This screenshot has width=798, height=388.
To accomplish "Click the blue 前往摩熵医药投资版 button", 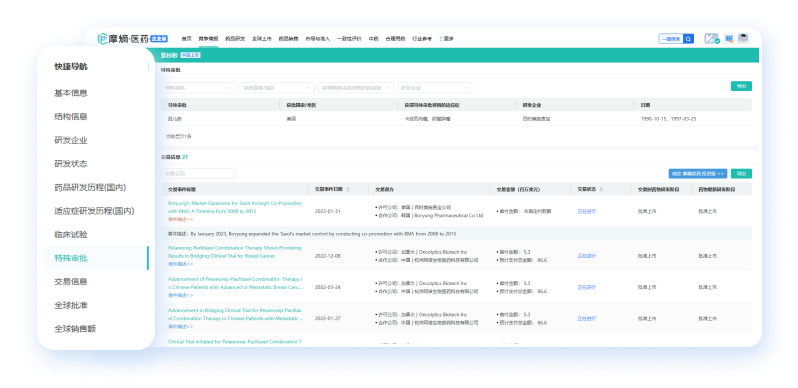I will (698, 174).
